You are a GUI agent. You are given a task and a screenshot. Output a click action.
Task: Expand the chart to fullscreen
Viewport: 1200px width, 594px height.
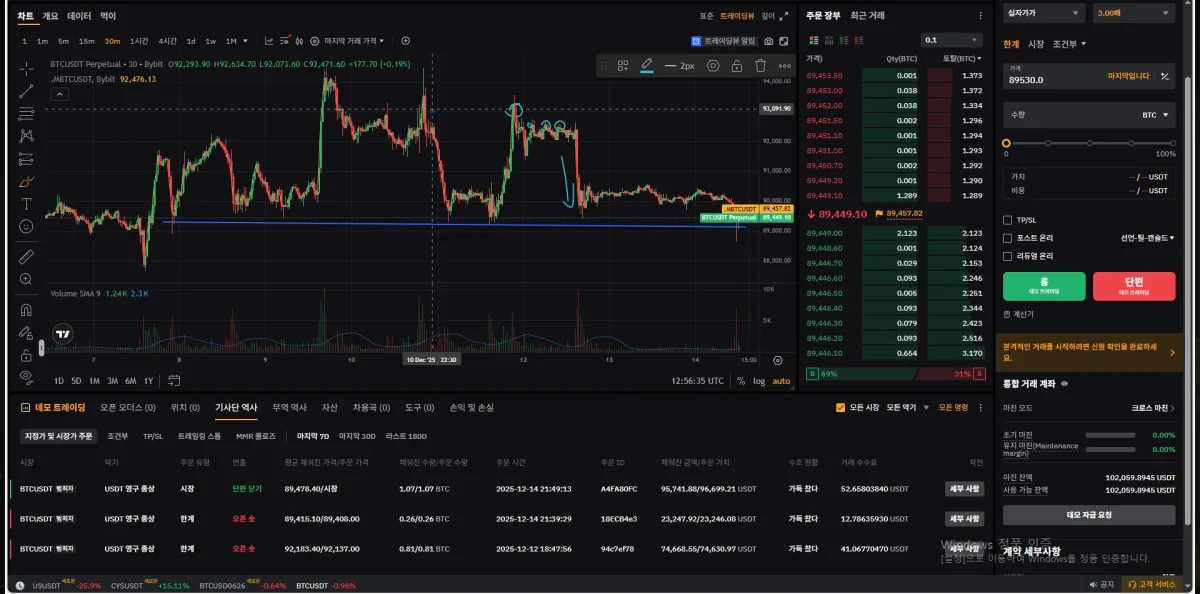pos(784,41)
